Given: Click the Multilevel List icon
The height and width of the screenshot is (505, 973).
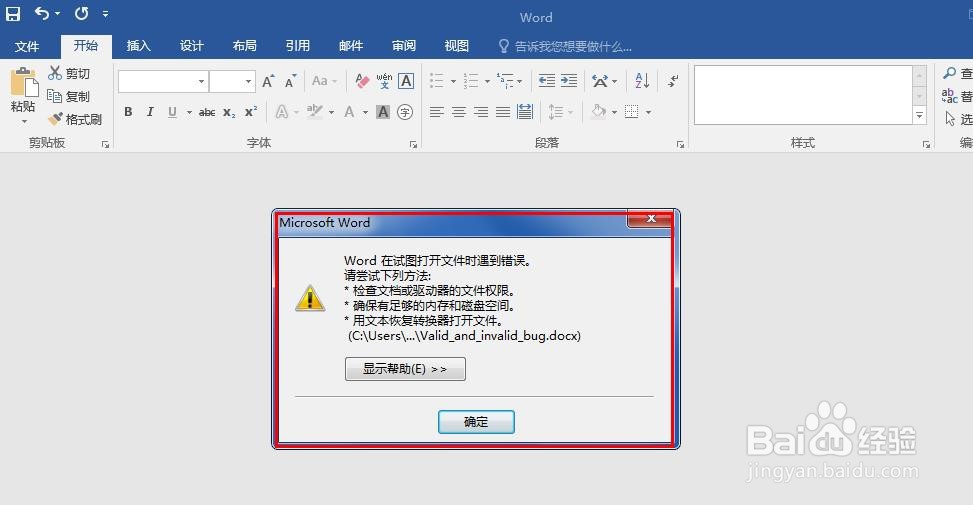Looking at the screenshot, I should click(x=505, y=81).
